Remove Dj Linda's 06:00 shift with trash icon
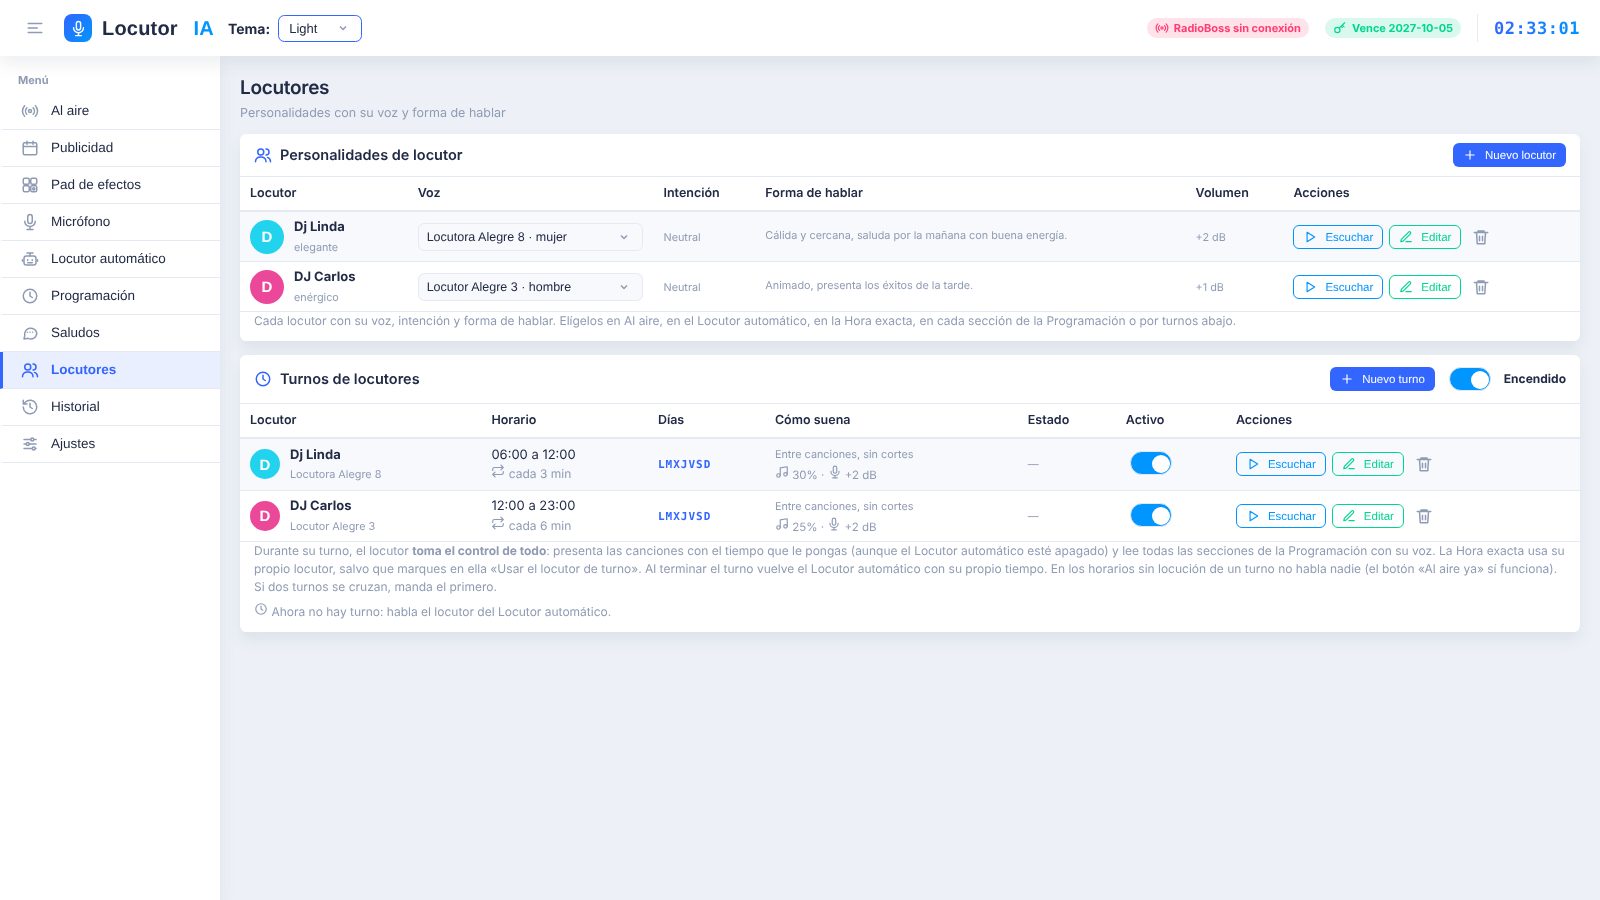Screen dimensions: 1600x900 click(1424, 464)
